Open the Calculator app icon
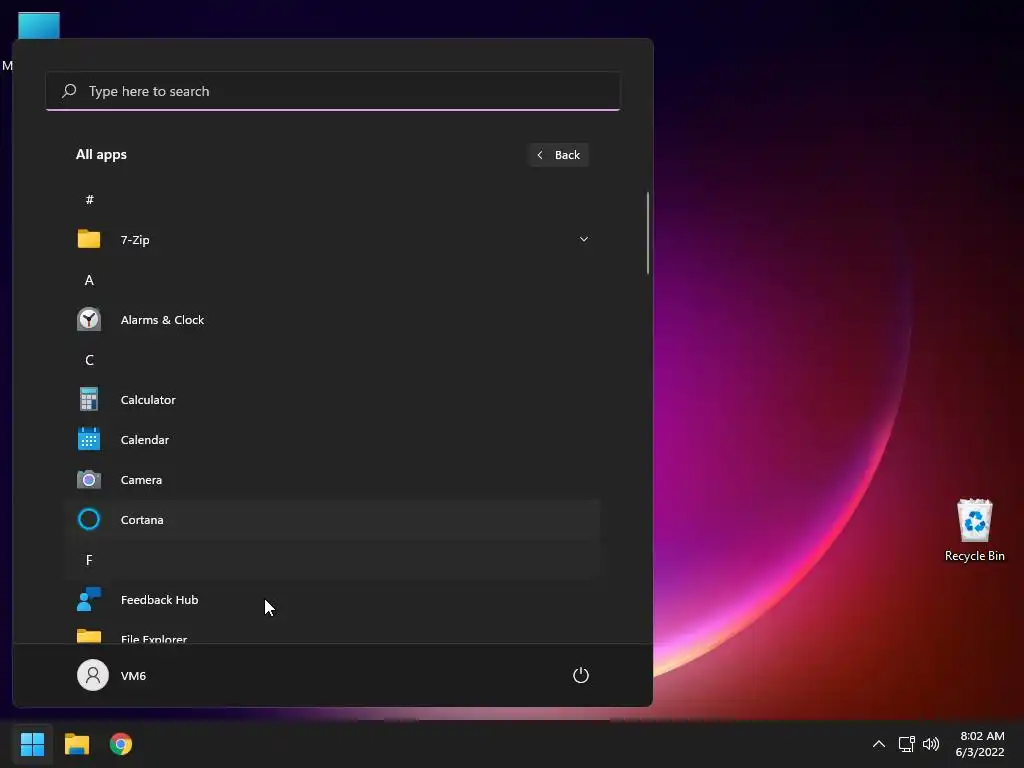Screen dimensions: 1024x768 (89, 399)
